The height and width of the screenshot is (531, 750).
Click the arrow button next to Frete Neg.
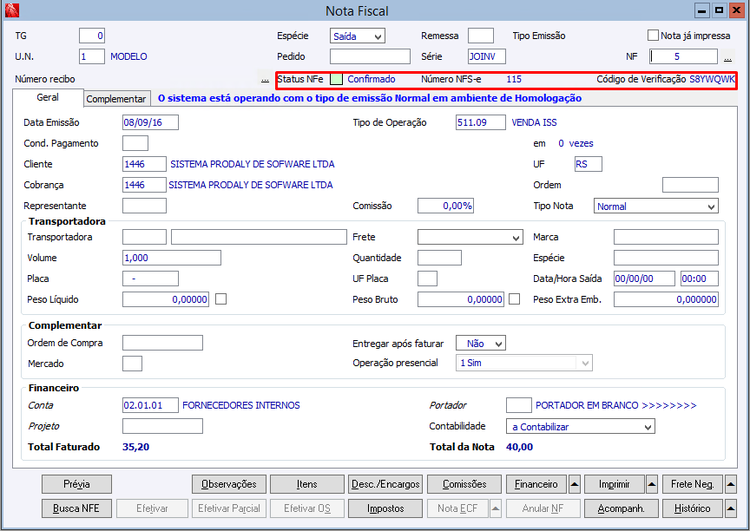point(729,484)
